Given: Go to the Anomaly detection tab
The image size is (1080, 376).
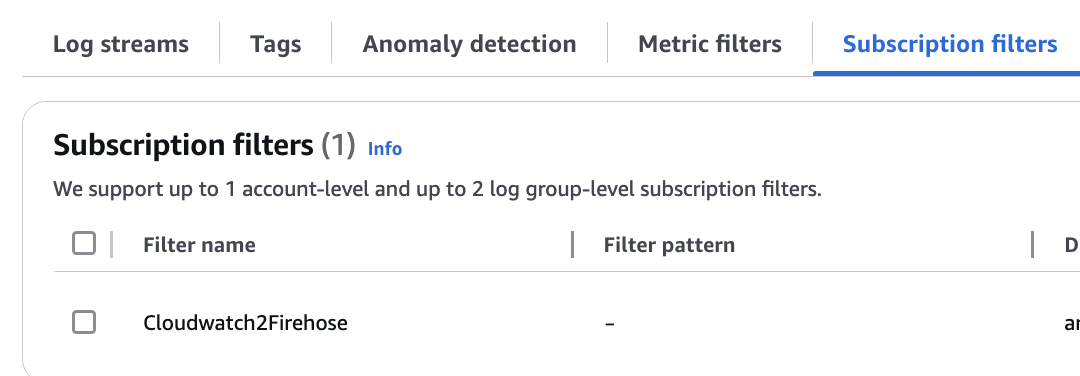Looking at the screenshot, I should (469, 44).
